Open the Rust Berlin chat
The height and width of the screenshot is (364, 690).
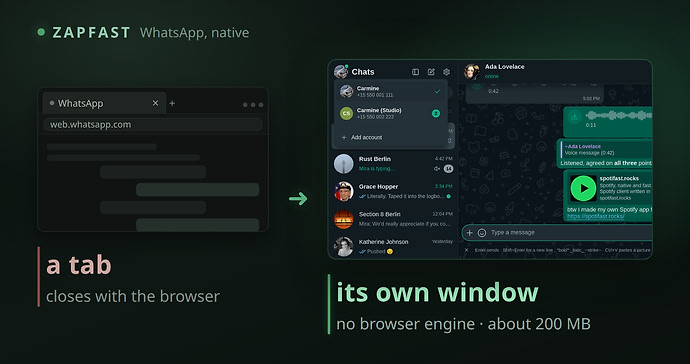click(x=393, y=164)
